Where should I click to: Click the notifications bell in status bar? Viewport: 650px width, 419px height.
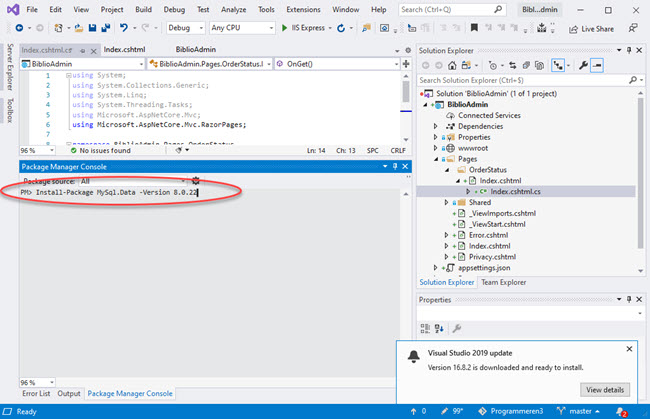pos(621,412)
